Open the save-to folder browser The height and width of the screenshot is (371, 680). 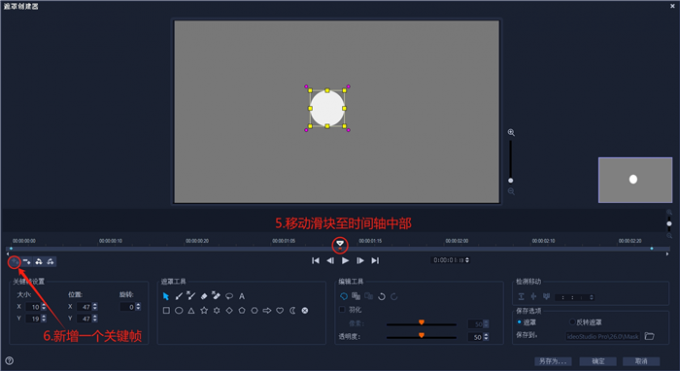(x=649, y=336)
